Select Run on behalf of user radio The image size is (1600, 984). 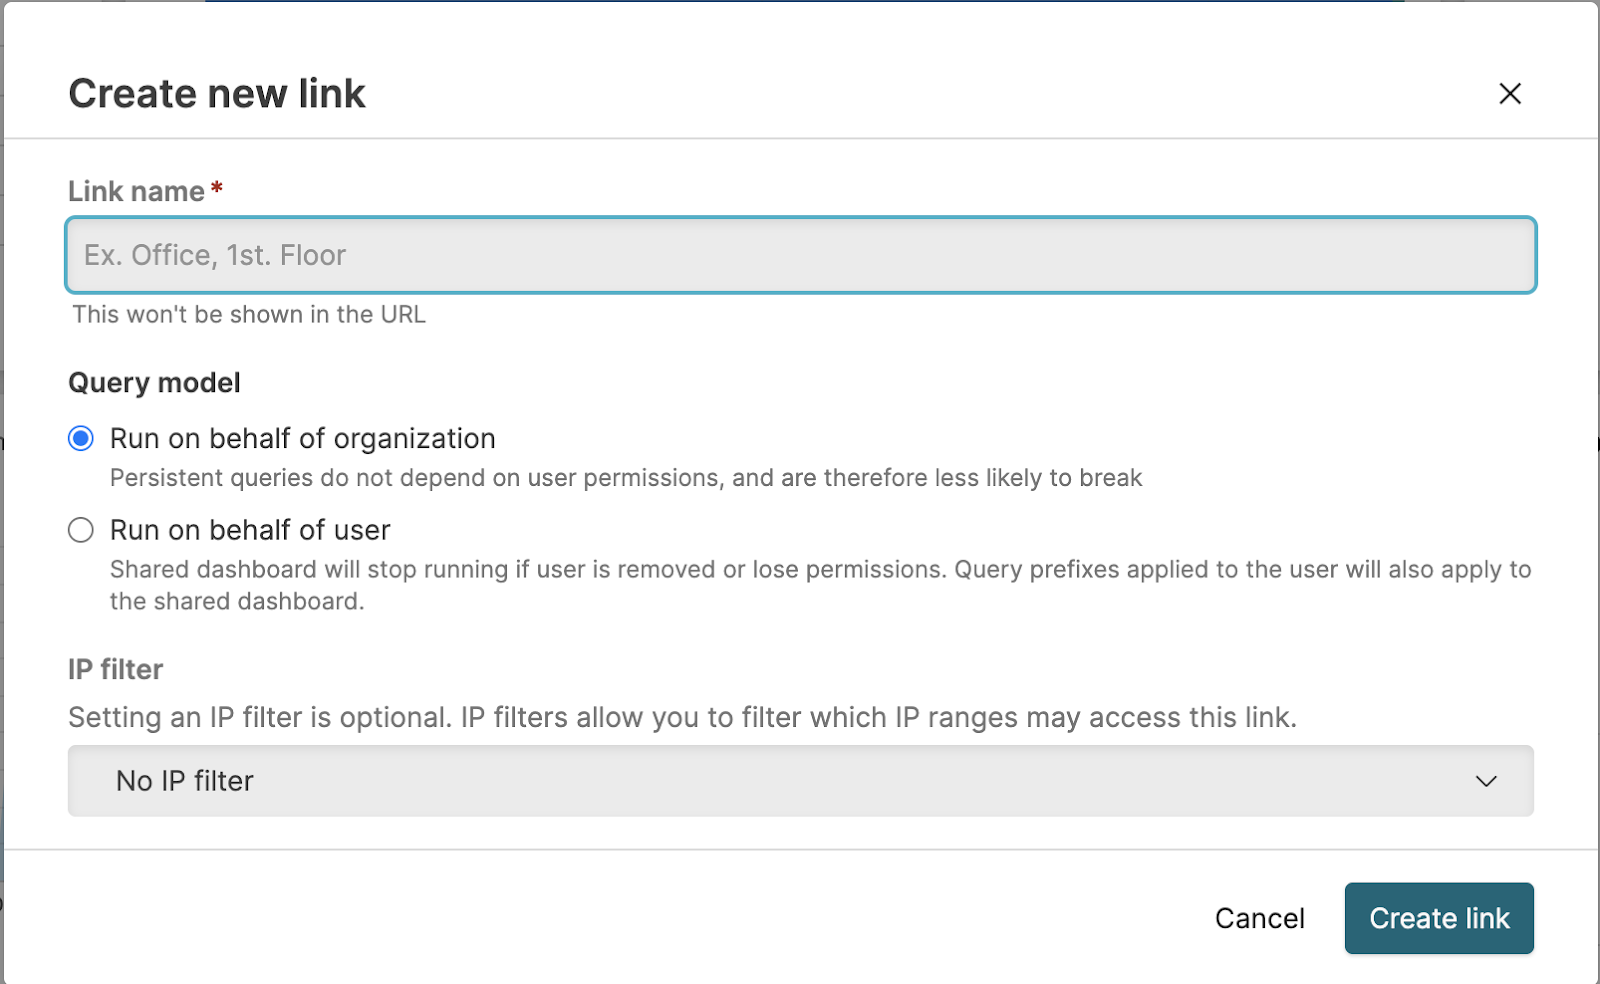pos(81,530)
